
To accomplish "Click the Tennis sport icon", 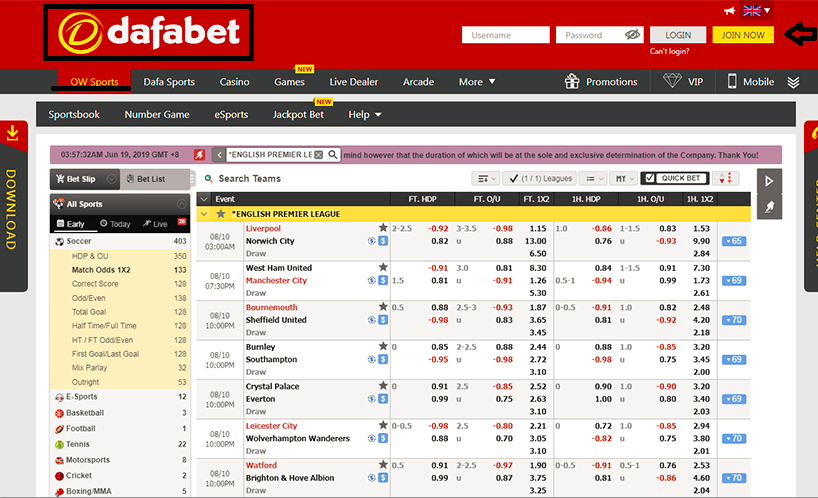I will [x=59, y=444].
